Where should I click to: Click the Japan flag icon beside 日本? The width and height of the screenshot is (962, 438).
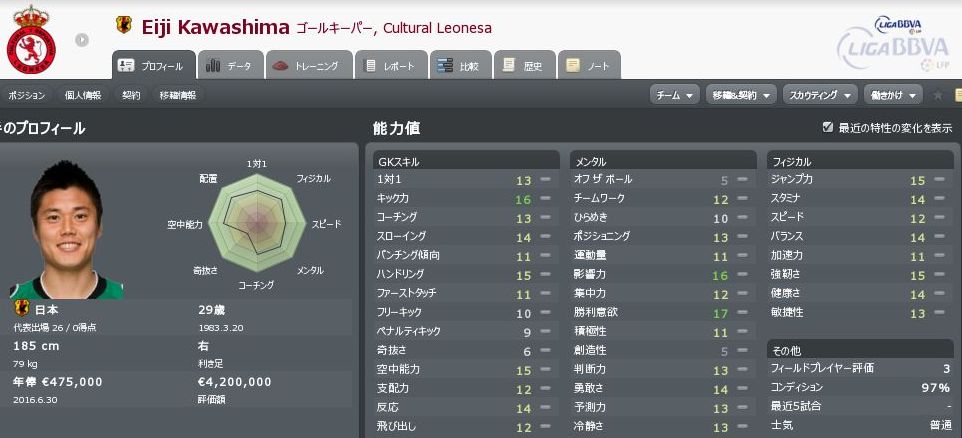coord(21,309)
